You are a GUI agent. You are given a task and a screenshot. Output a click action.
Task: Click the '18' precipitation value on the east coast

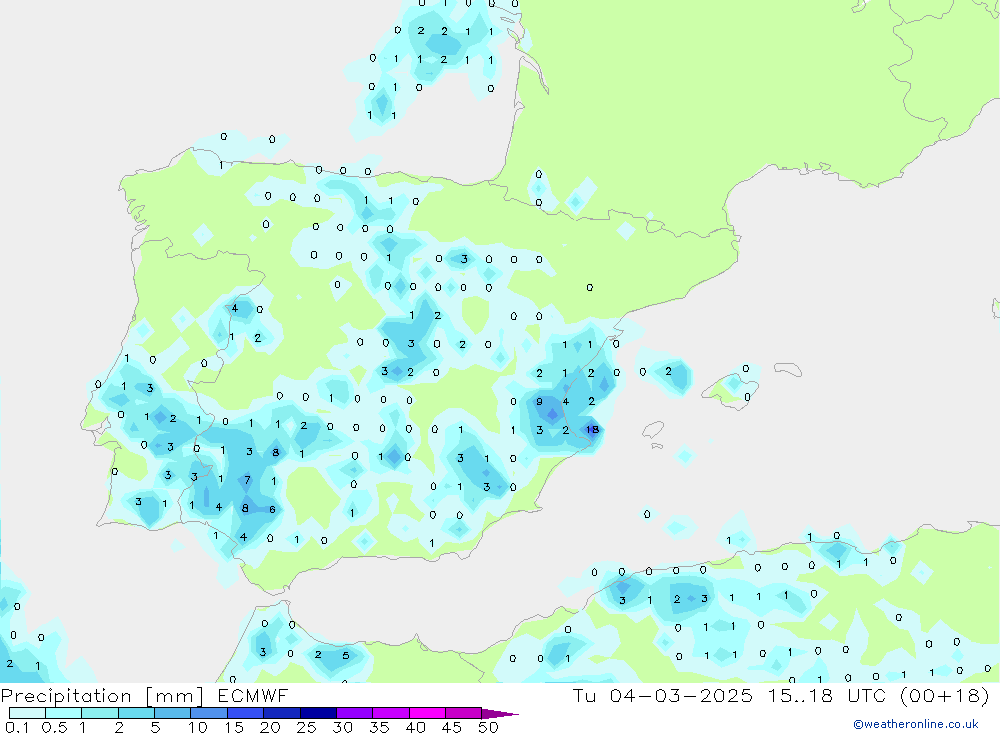[592, 429]
